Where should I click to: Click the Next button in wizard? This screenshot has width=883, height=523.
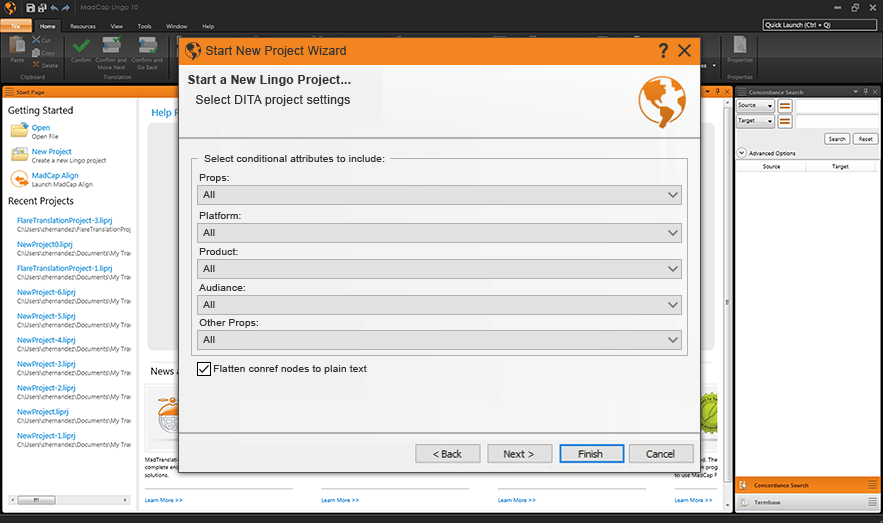519,454
